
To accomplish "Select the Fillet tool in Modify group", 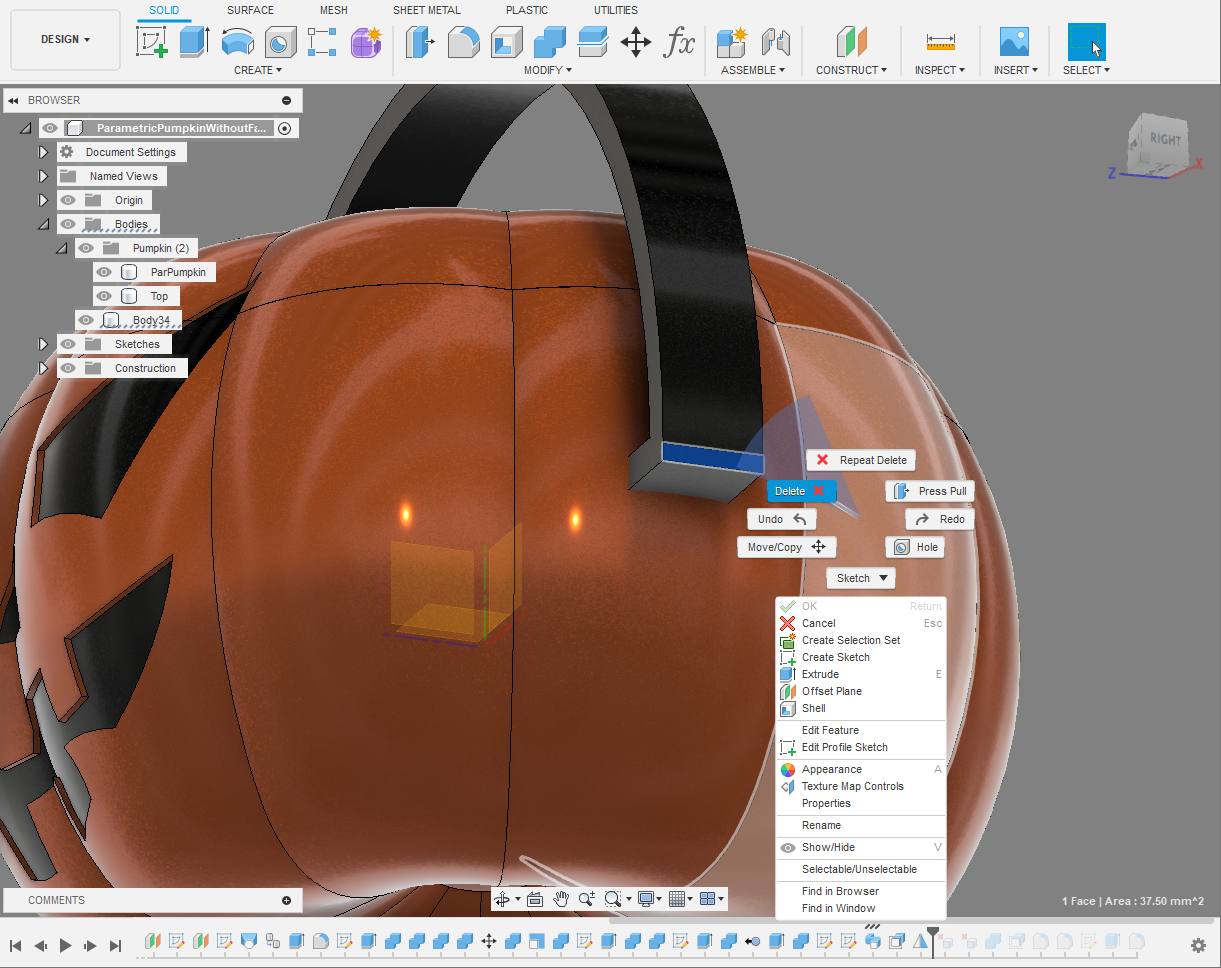I will [463, 42].
